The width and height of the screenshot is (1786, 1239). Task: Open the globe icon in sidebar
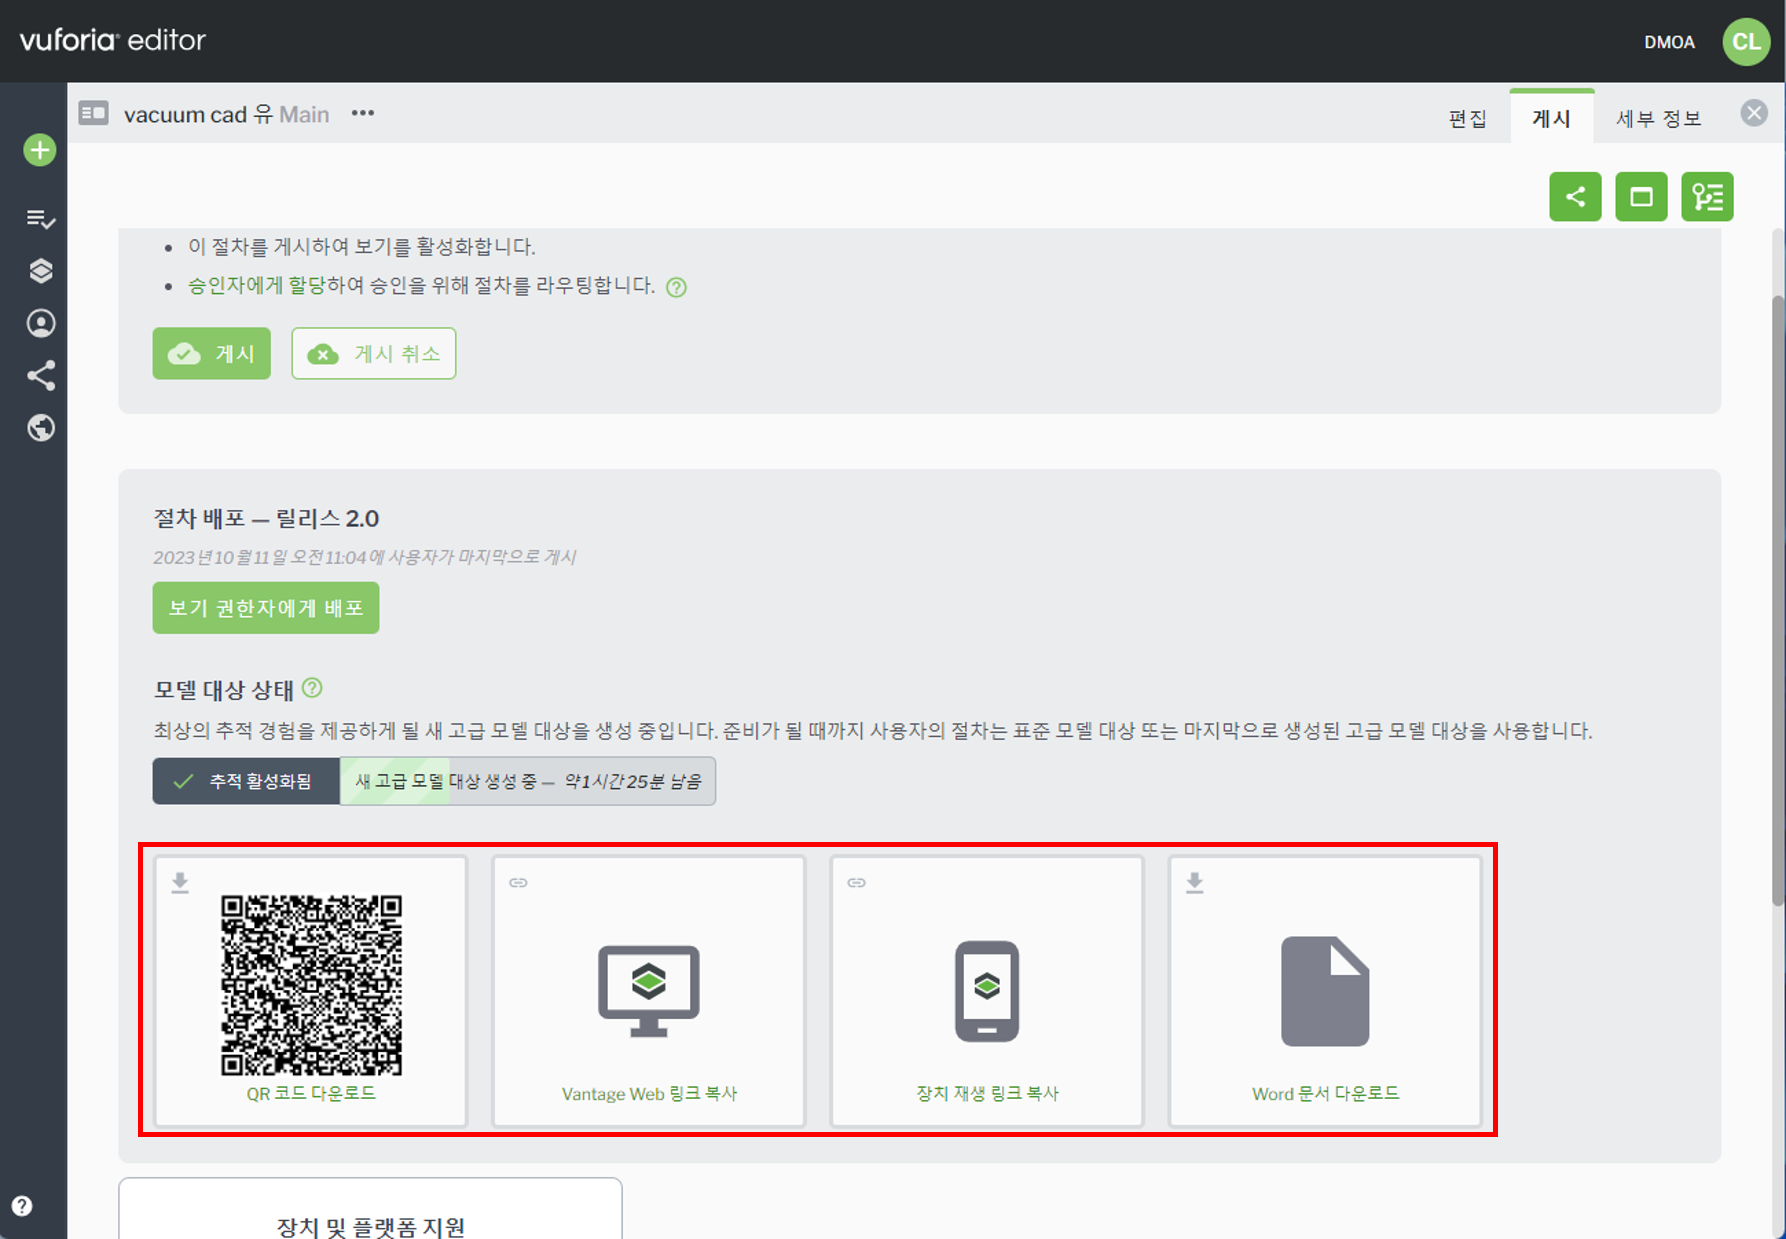[x=40, y=428]
